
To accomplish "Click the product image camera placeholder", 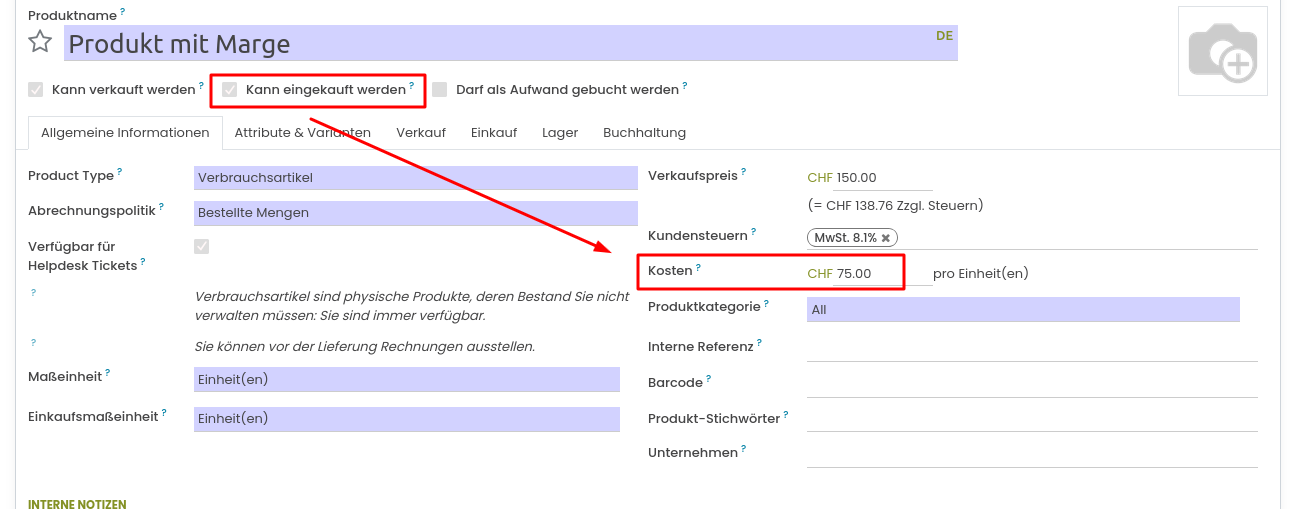I will [1222, 52].
